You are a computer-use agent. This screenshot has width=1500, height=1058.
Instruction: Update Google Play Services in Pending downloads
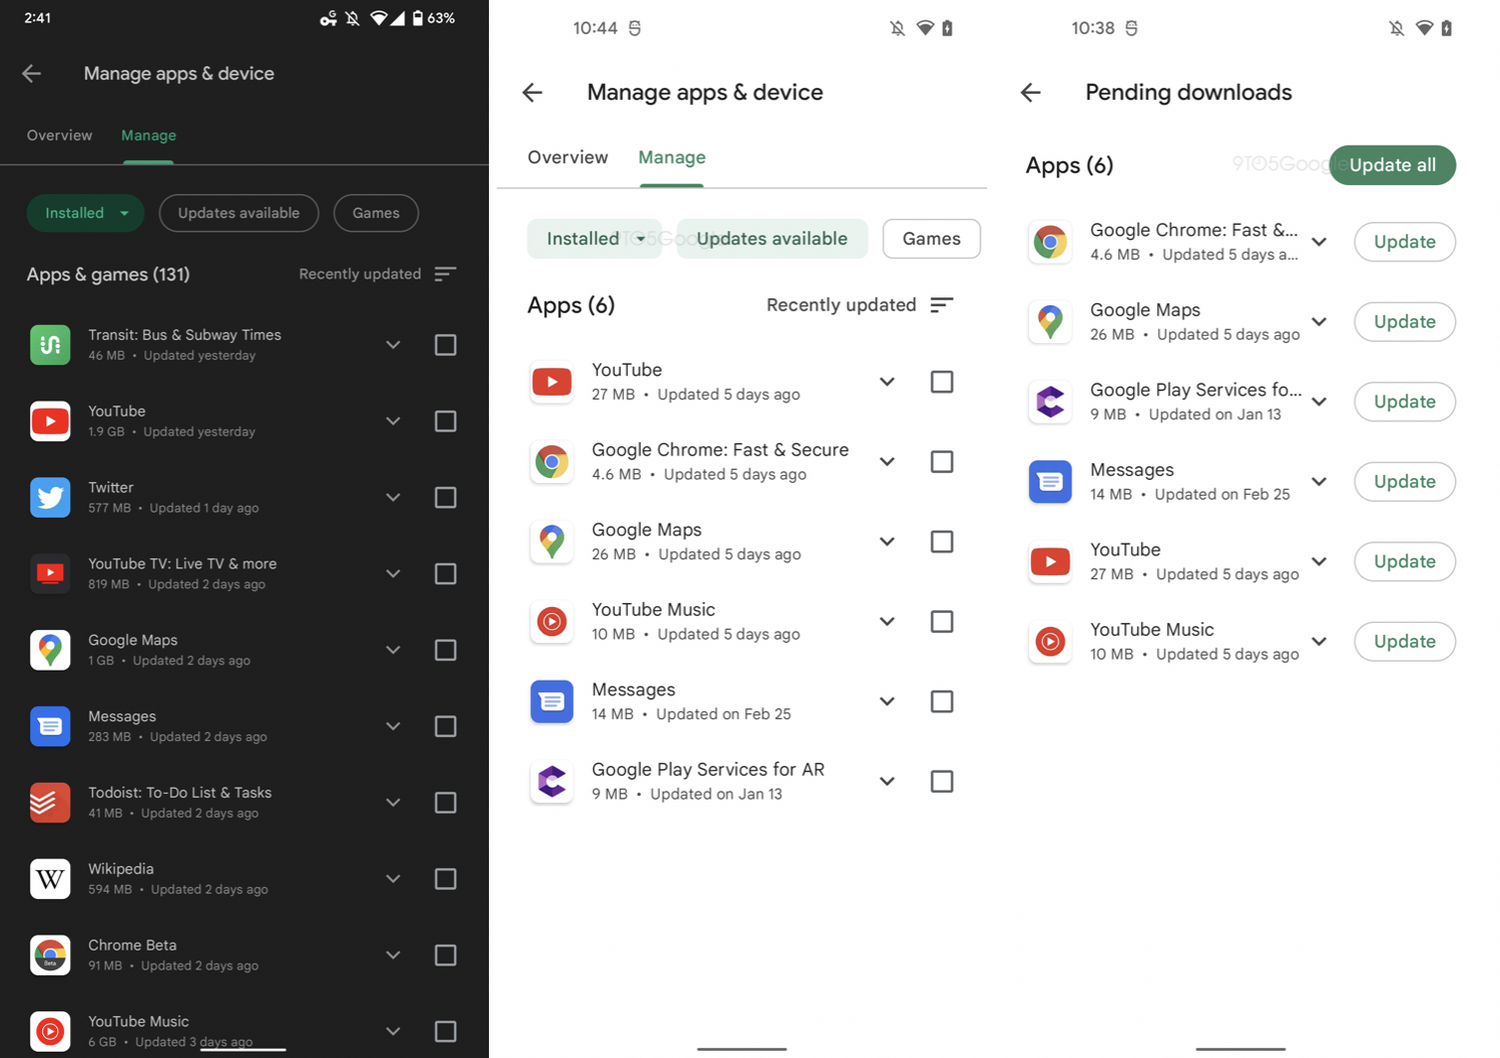[1404, 402]
